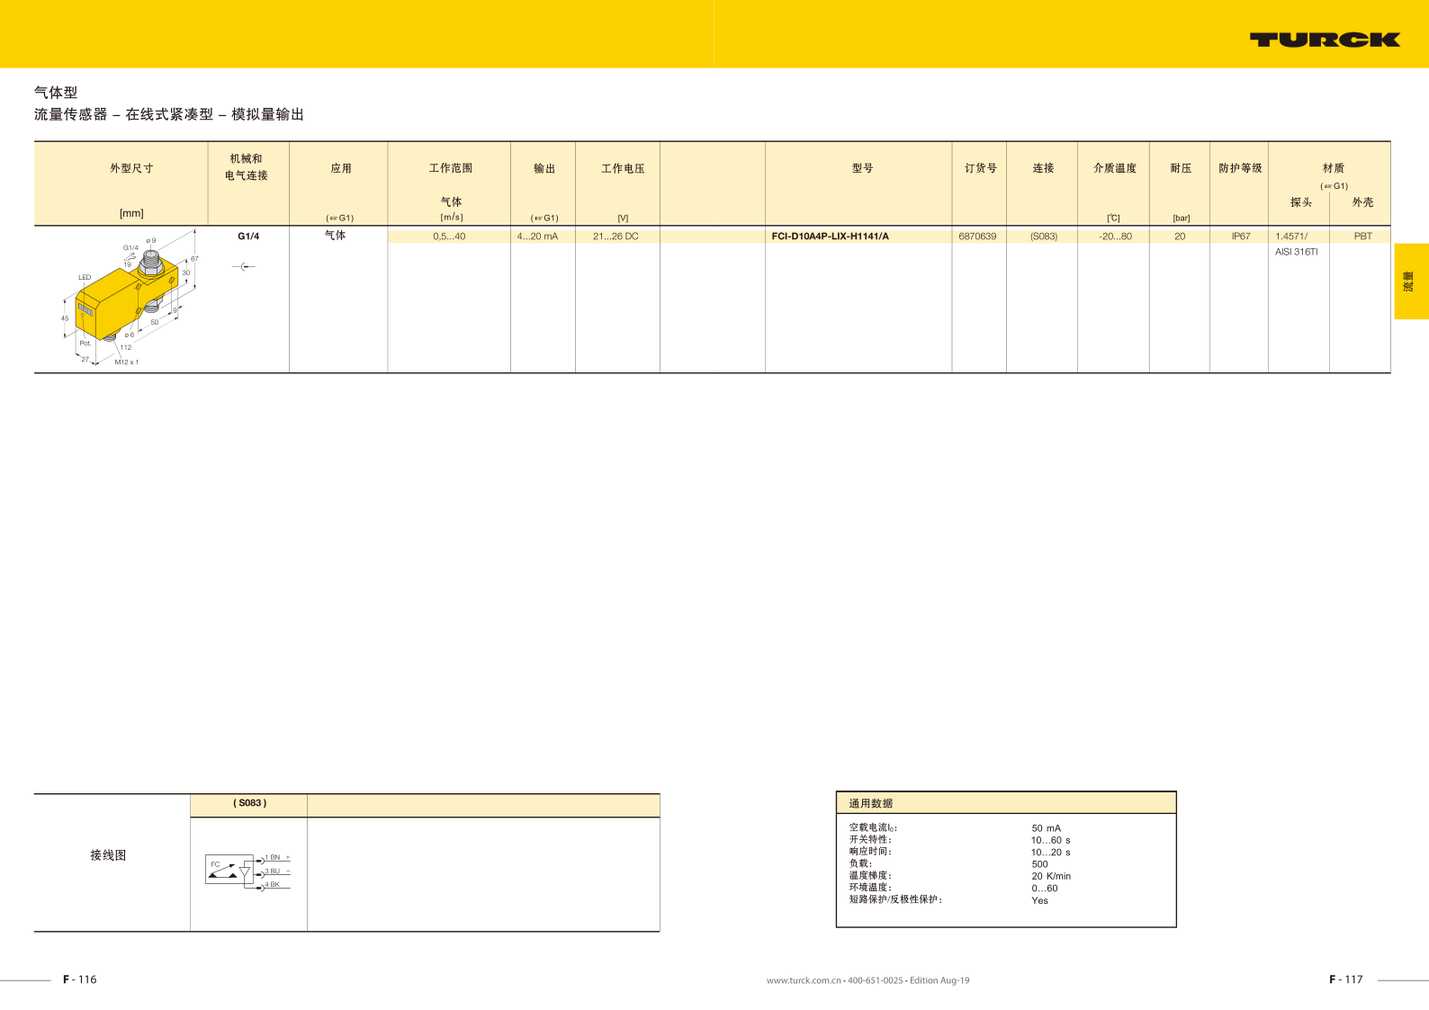Click the 外型尺寸 column header
The image size is (1429, 1010).
(132, 168)
